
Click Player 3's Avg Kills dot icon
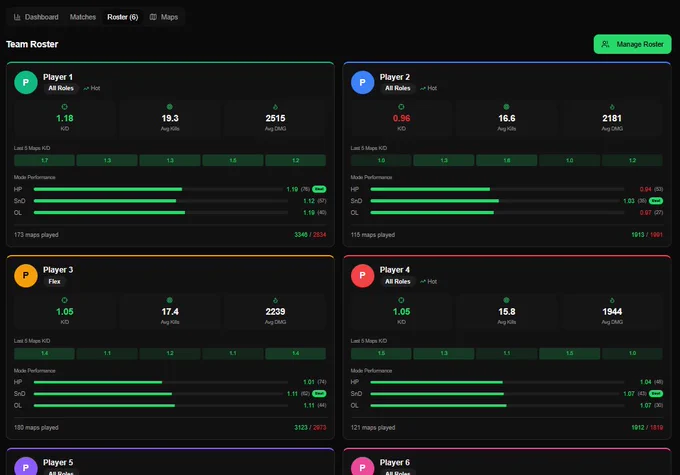click(x=170, y=300)
